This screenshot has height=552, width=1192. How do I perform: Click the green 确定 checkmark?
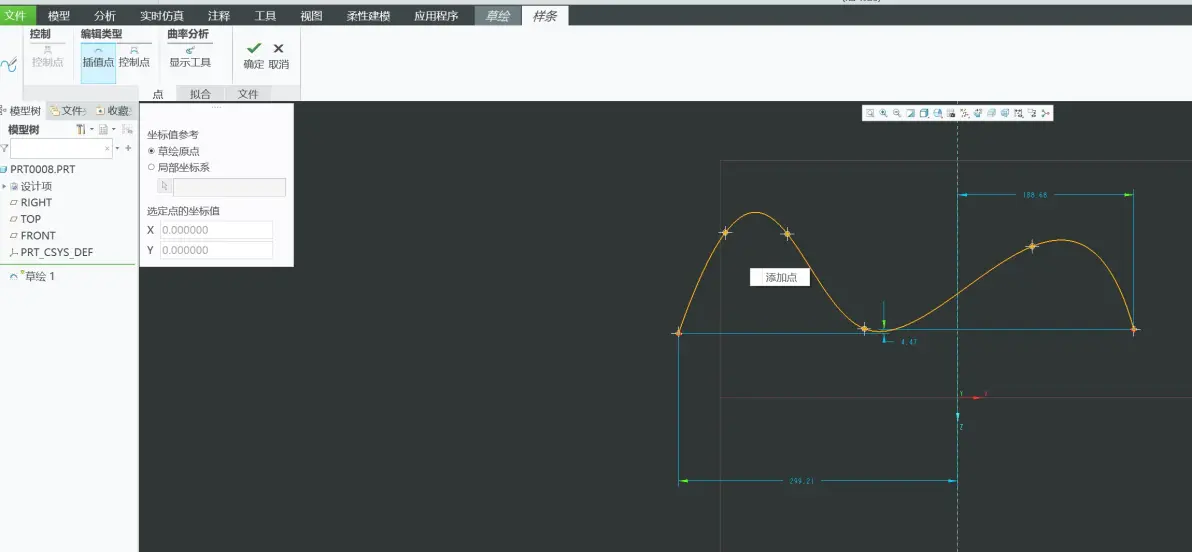(x=254, y=49)
